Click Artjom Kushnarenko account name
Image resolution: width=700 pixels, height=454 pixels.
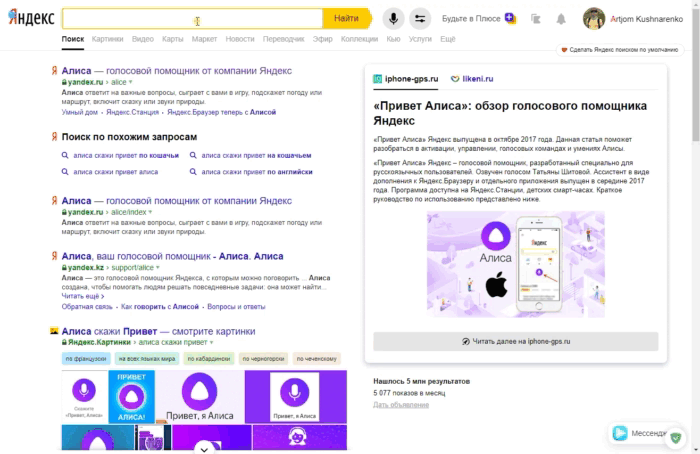click(646, 19)
